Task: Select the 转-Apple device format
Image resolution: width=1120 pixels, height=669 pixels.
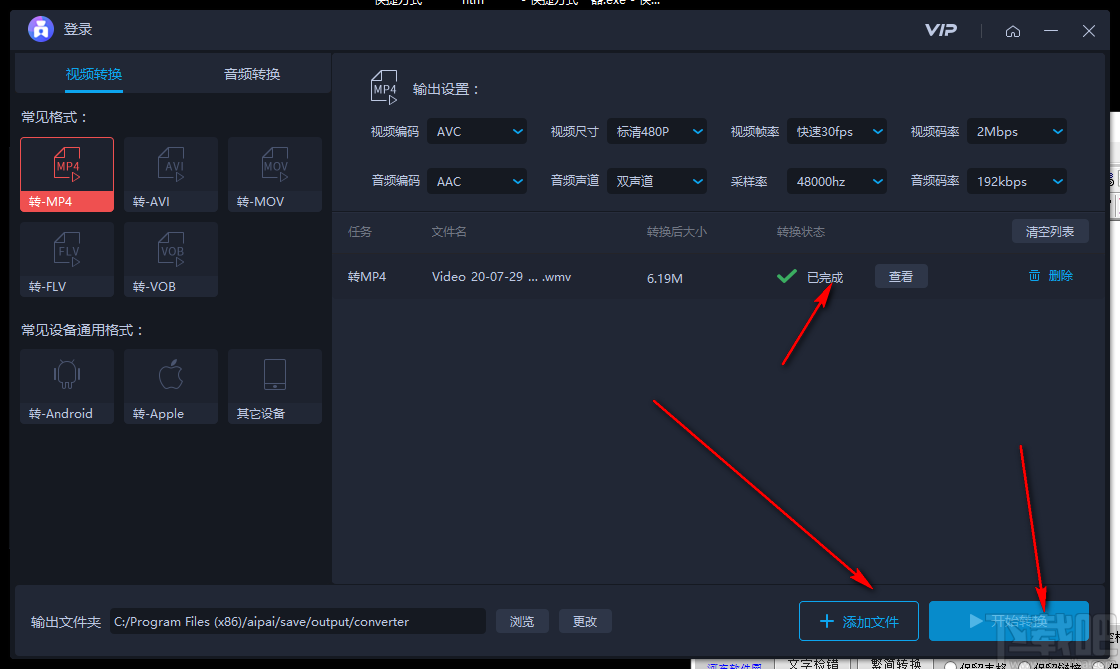Action: pos(170,387)
